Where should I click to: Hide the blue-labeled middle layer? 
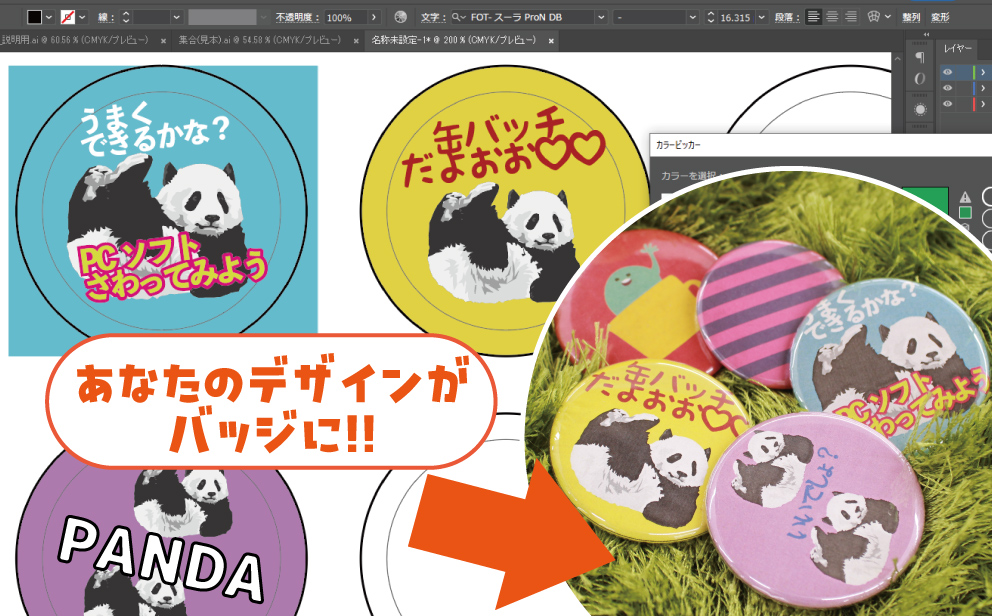coord(948,87)
